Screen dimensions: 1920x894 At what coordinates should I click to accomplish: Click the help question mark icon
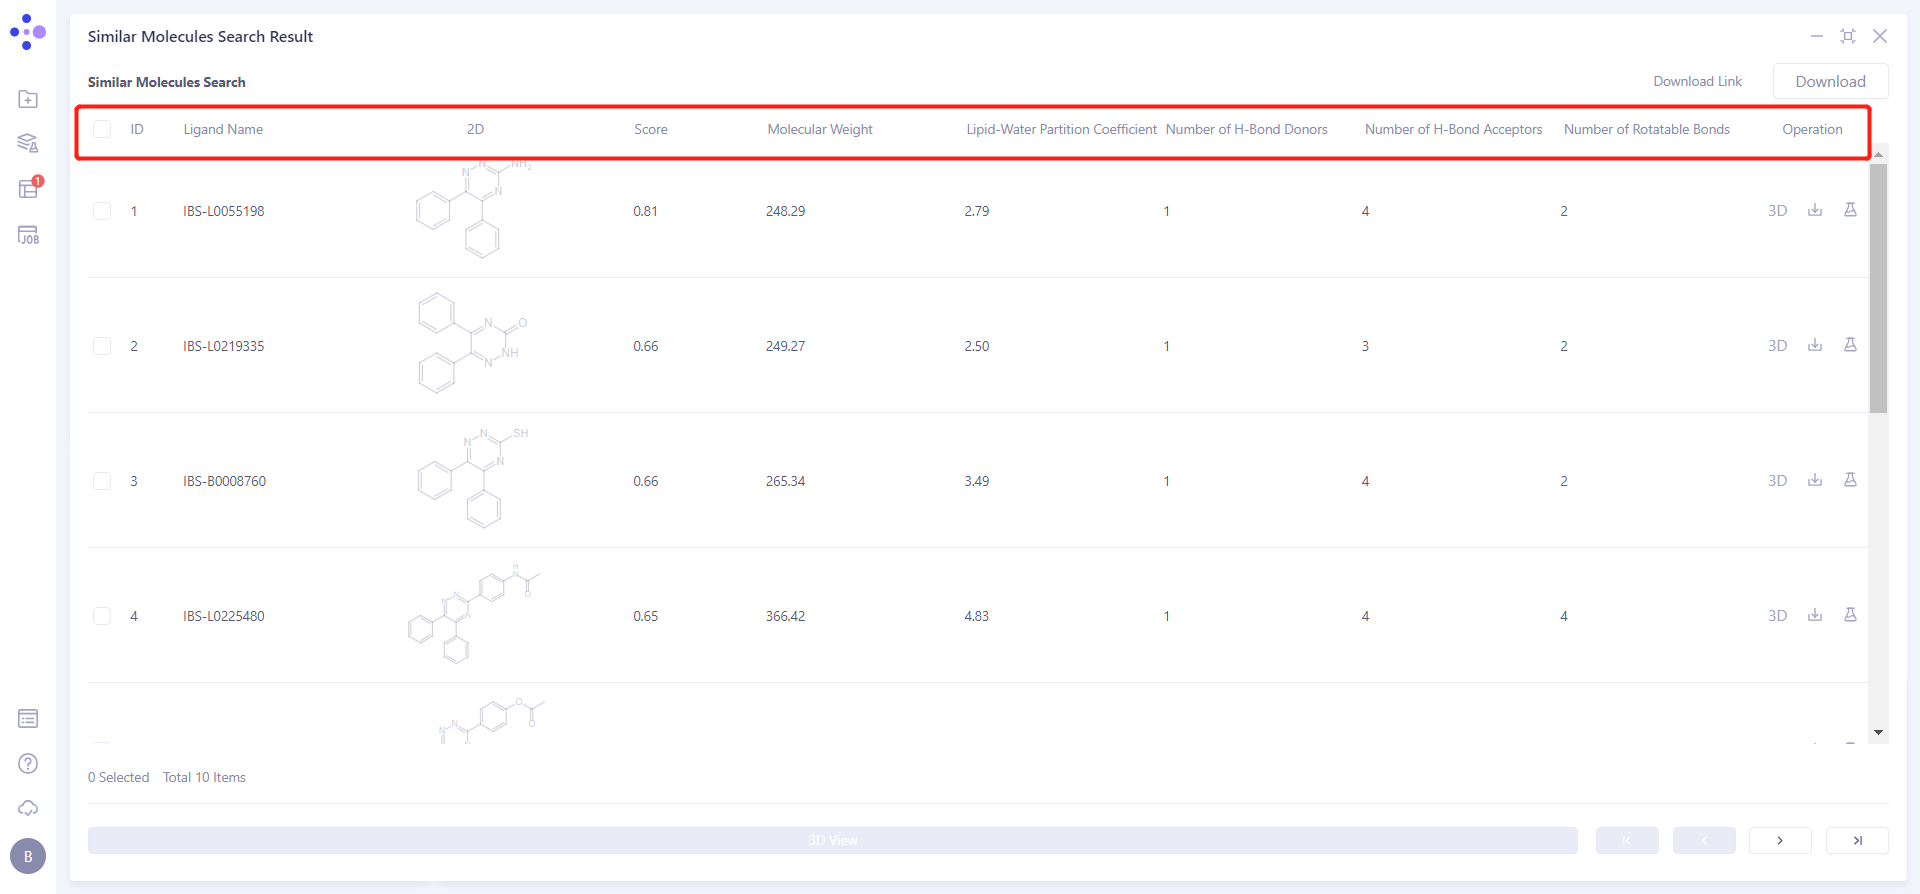[x=28, y=763]
